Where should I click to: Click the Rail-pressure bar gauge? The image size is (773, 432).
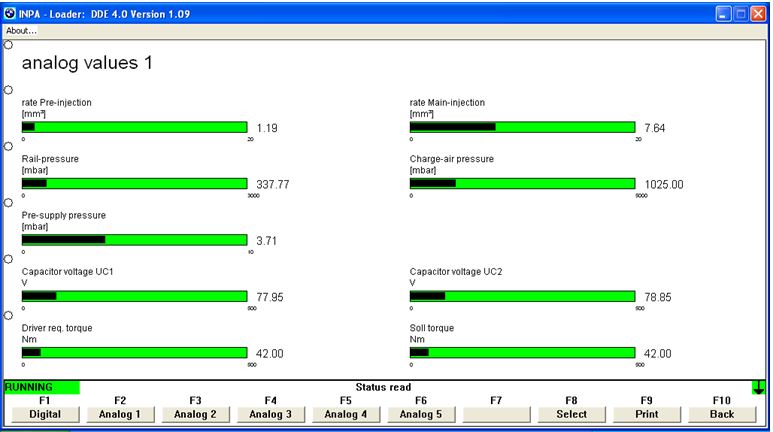pyautogui.click(x=134, y=183)
